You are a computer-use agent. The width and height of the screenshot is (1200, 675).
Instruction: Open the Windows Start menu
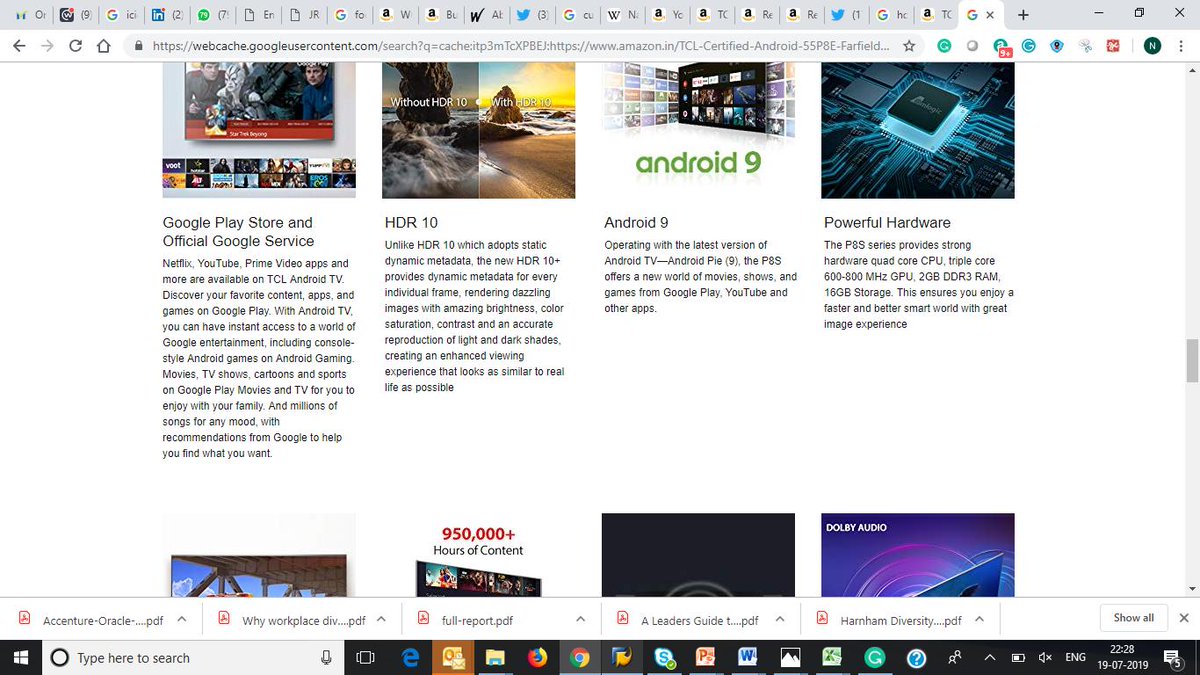tap(21, 657)
